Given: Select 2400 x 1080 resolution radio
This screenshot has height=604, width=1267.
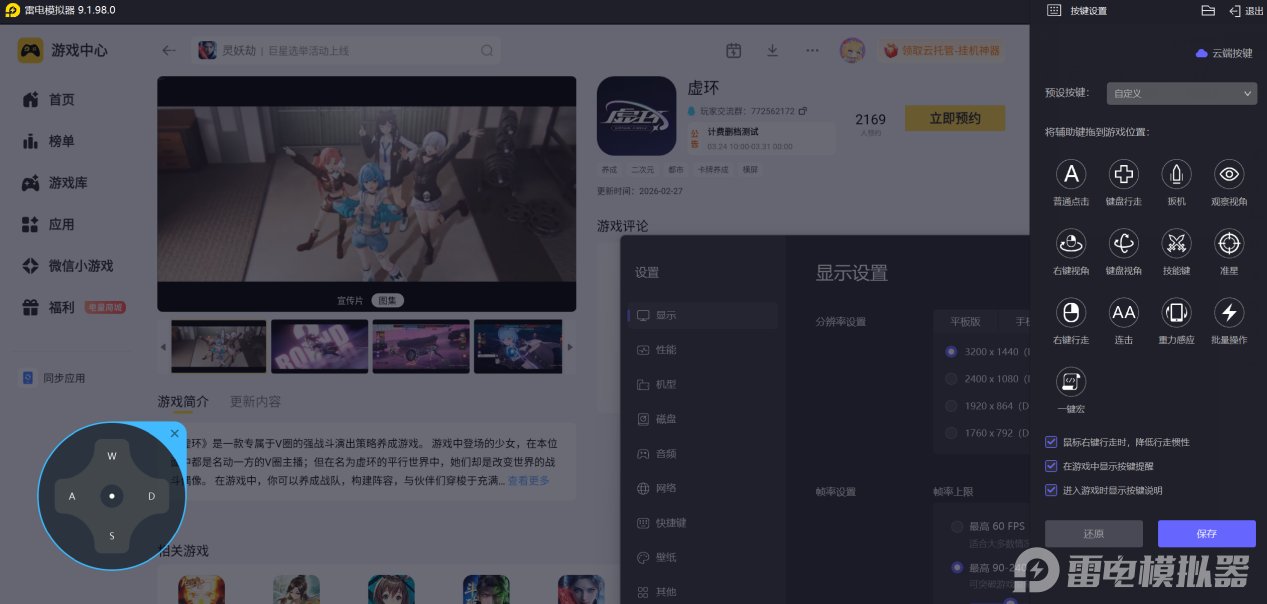Looking at the screenshot, I should pos(951,379).
